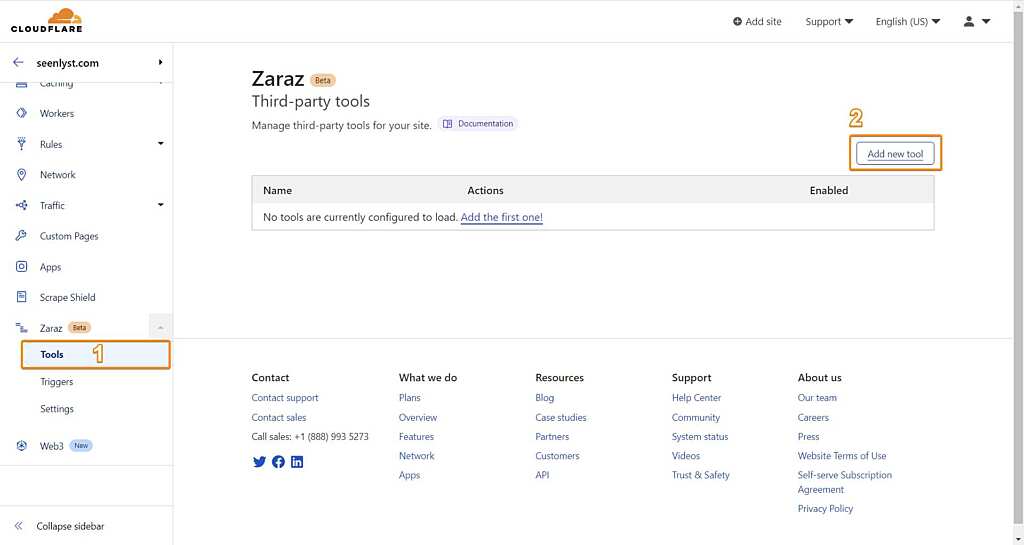
Task: Open the Twitter social icon
Action: pyautogui.click(x=259, y=461)
